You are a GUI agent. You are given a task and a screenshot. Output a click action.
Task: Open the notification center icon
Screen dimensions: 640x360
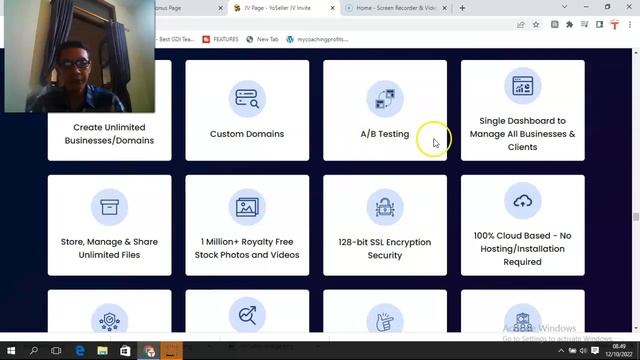pyautogui.click(x=595, y=351)
